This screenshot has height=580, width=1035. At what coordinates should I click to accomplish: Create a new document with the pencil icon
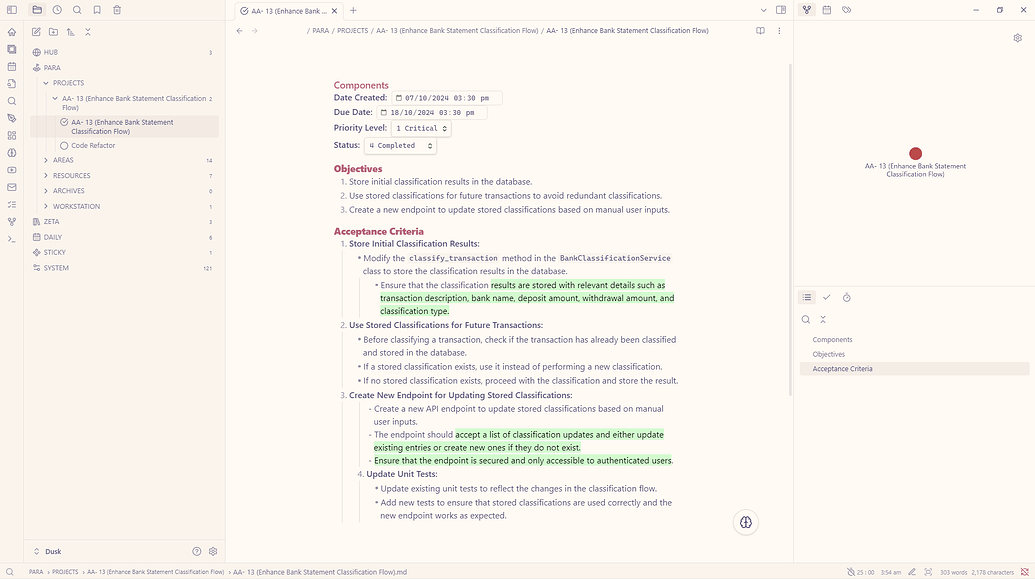[x=35, y=31]
